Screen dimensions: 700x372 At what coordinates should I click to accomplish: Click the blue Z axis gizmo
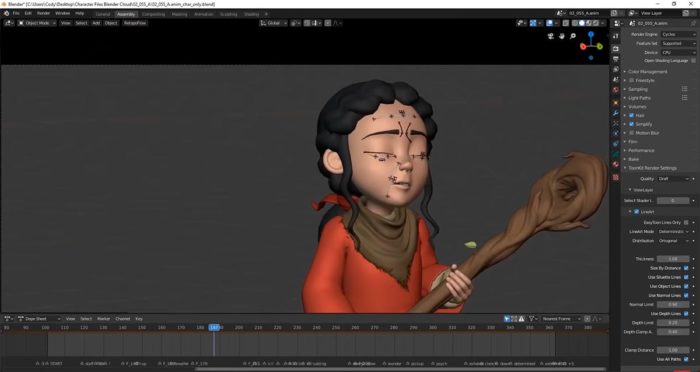(x=591, y=34)
